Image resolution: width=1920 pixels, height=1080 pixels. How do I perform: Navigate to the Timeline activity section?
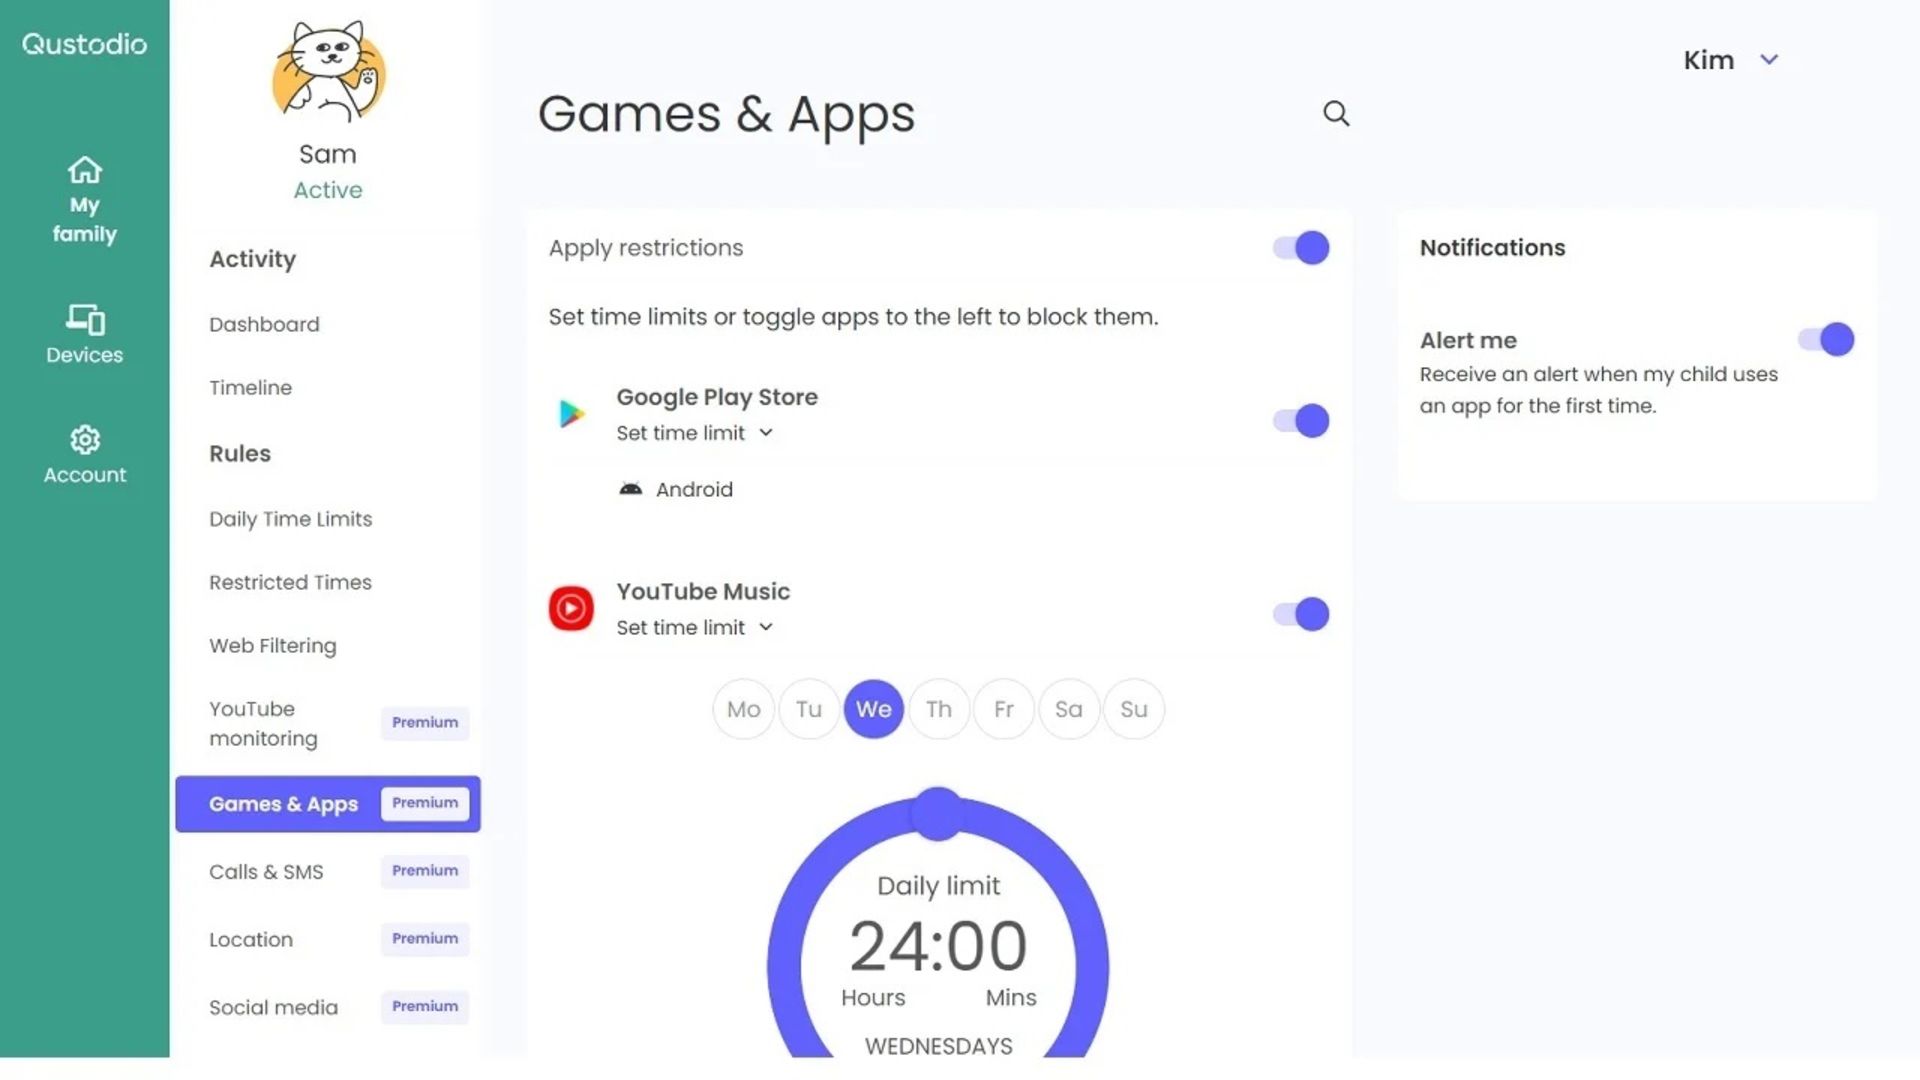pos(251,386)
